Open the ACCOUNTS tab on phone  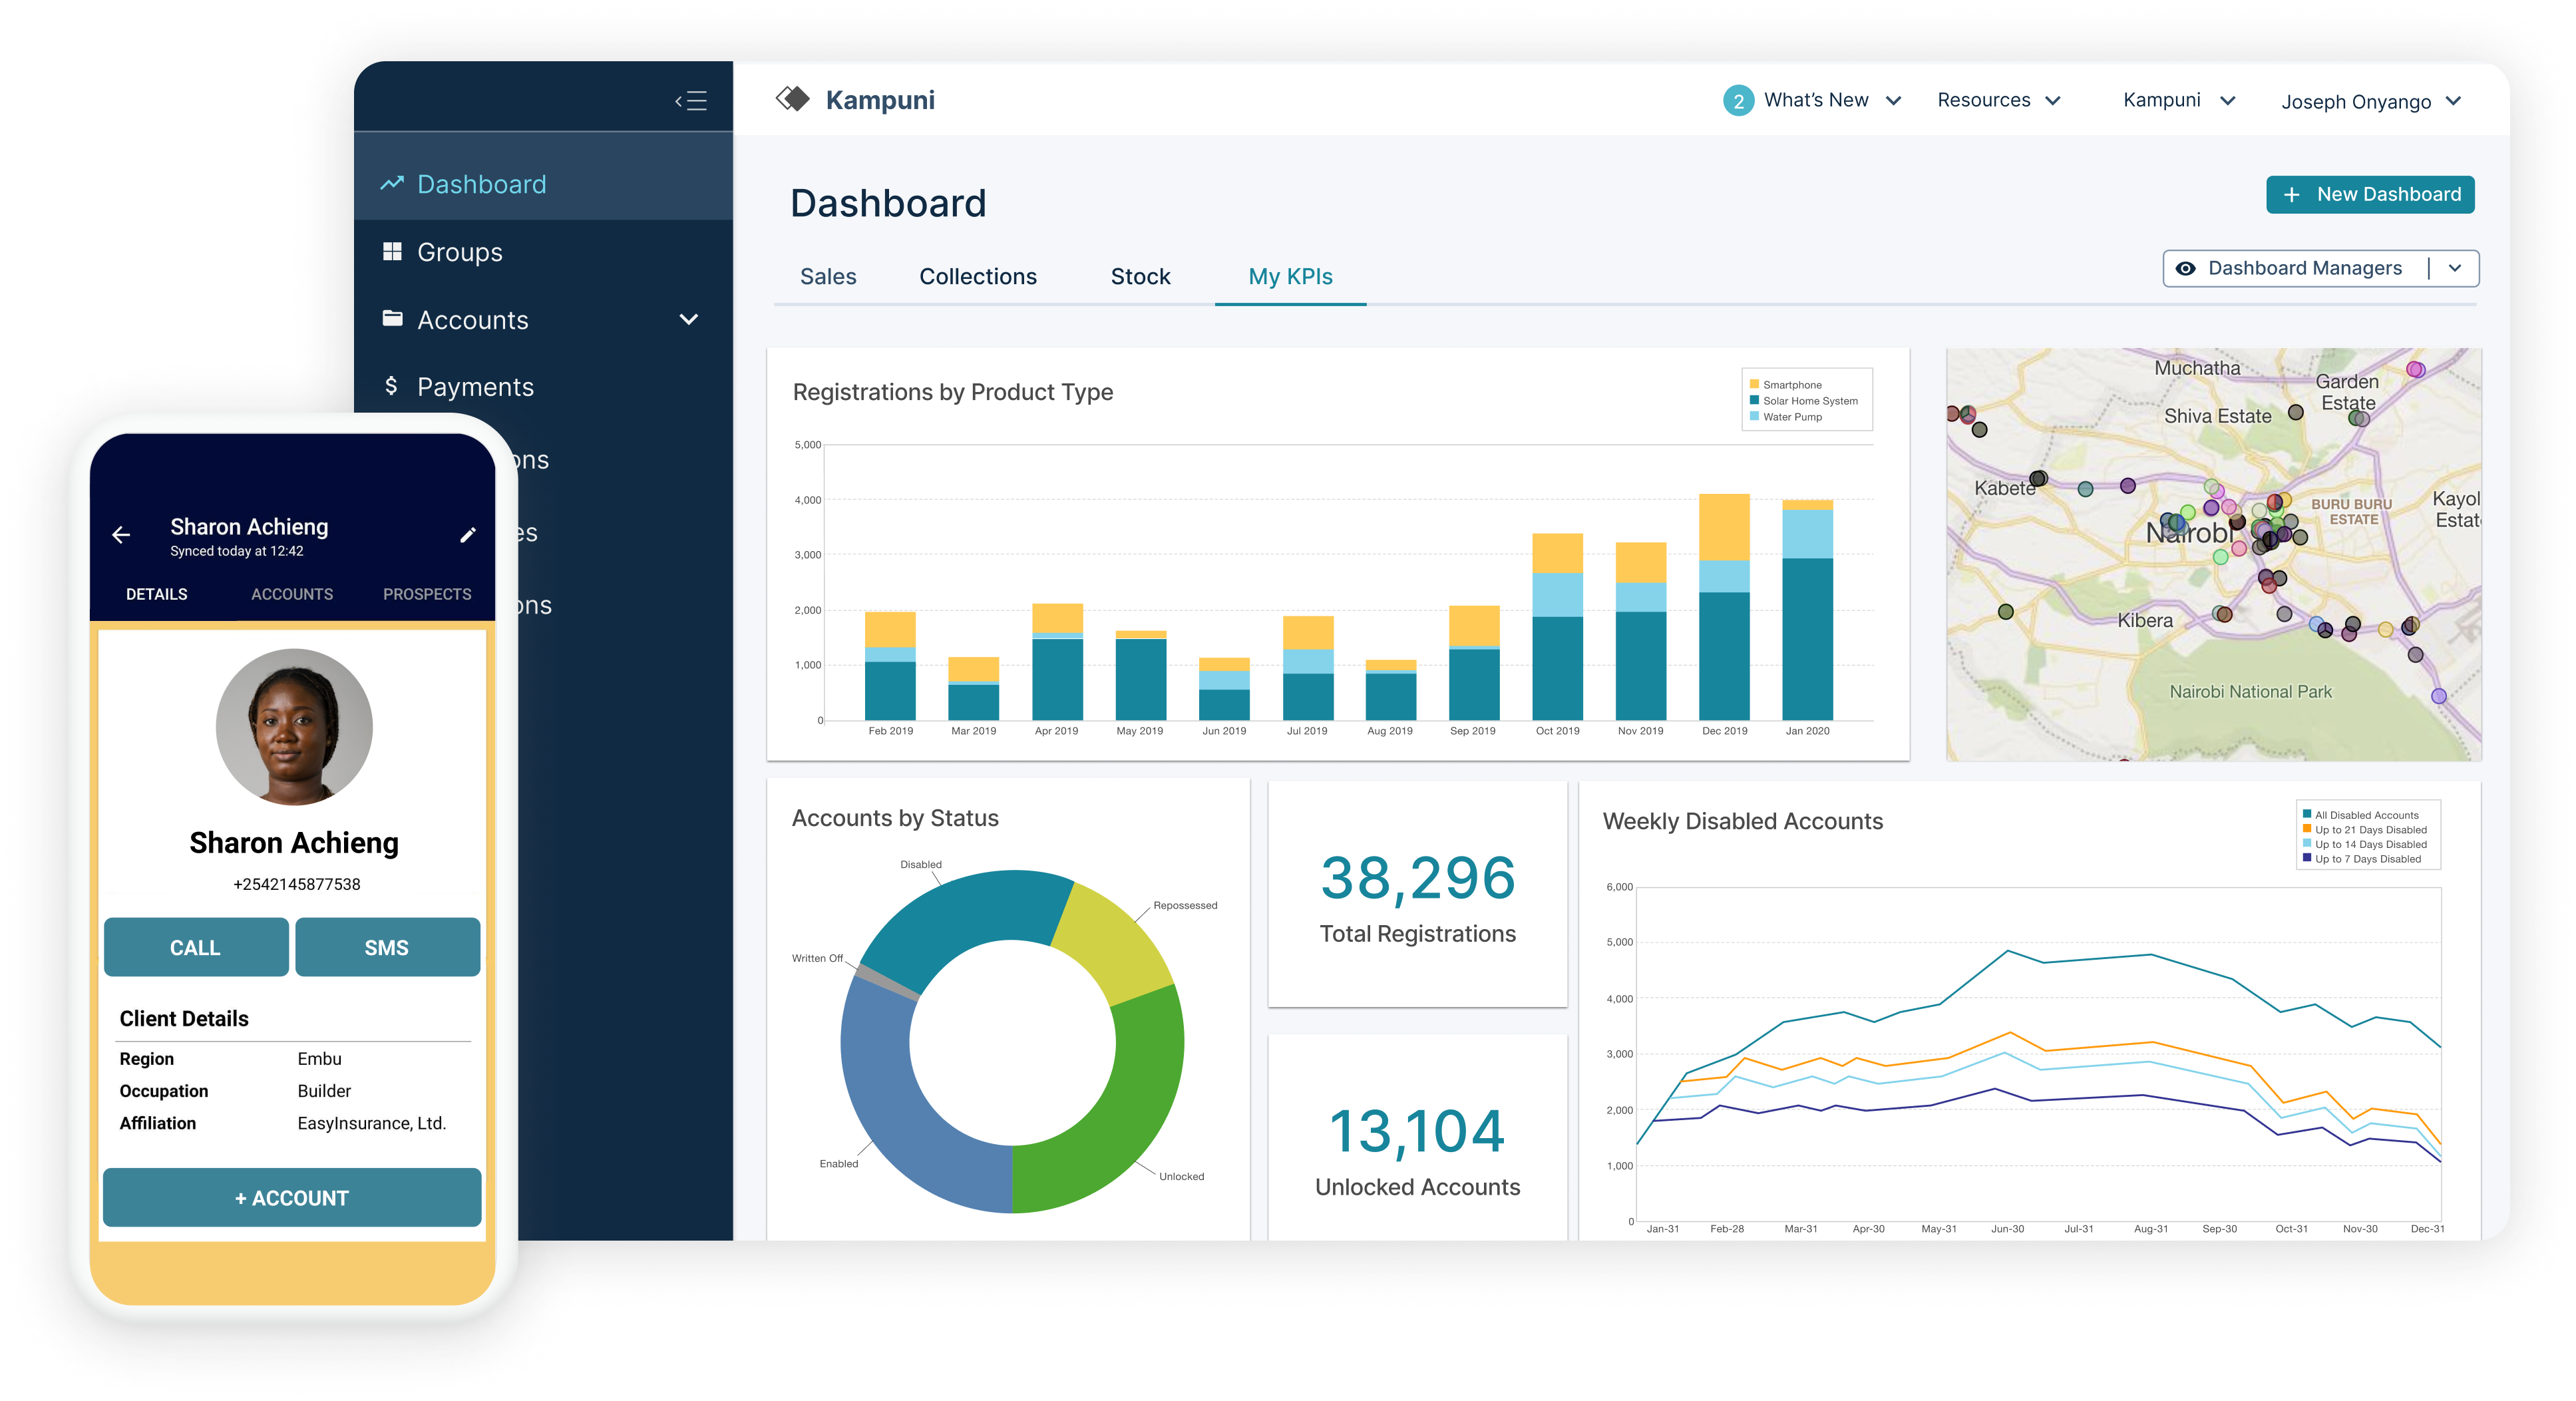[291, 594]
